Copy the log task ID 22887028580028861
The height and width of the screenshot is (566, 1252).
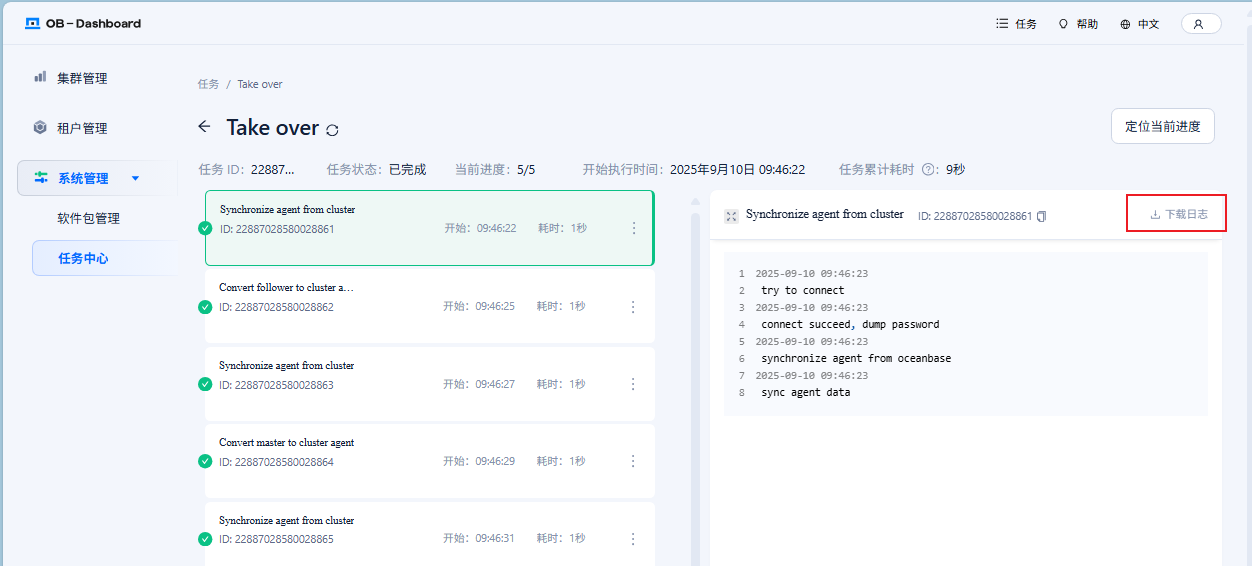[x=1041, y=216]
